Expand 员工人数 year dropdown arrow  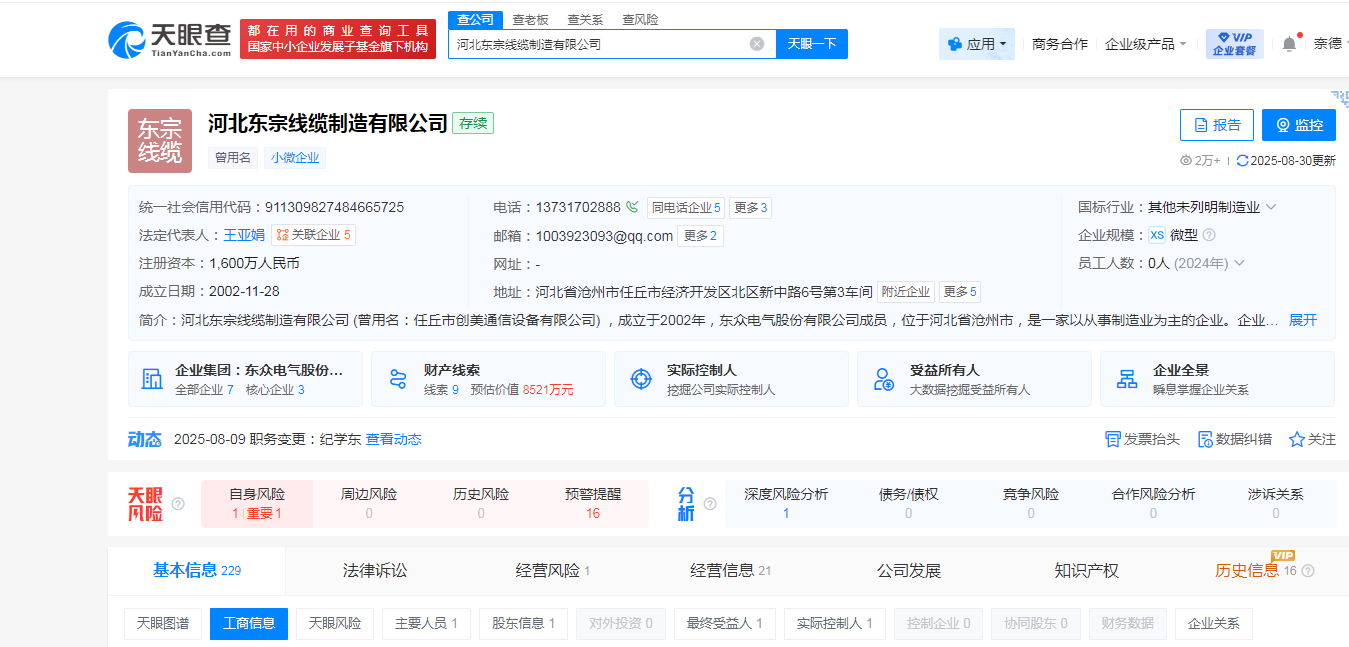[1239, 263]
